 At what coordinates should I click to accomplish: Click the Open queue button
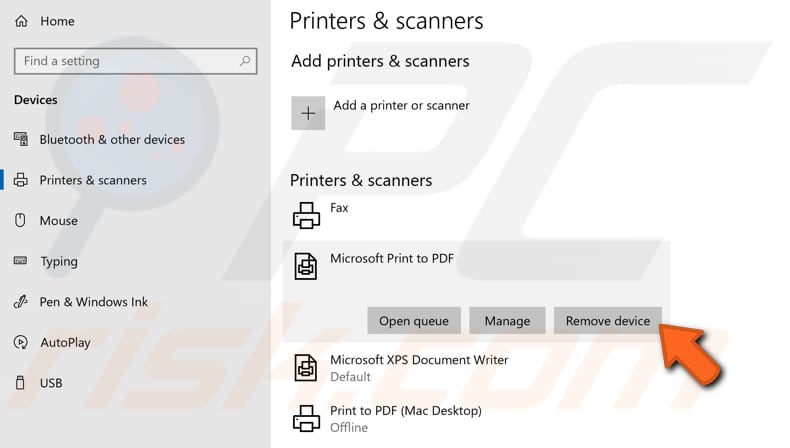[x=414, y=321]
